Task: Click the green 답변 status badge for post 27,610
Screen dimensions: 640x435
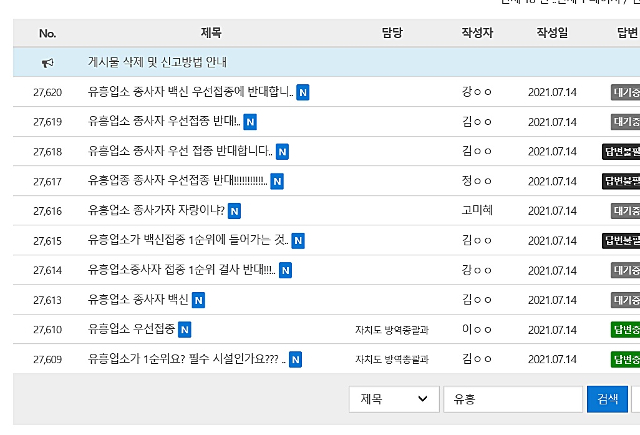Action: (x=625, y=330)
